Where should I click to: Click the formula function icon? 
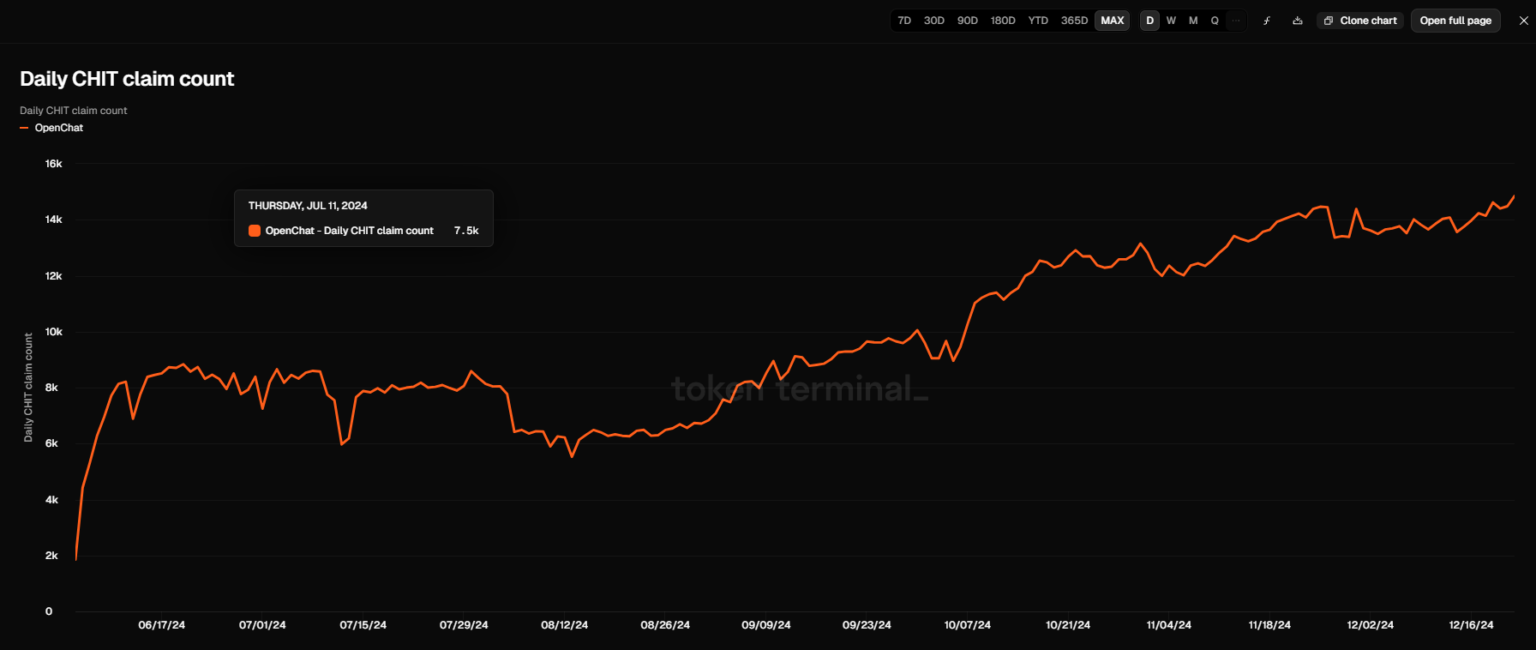(x=1267, y=20)
